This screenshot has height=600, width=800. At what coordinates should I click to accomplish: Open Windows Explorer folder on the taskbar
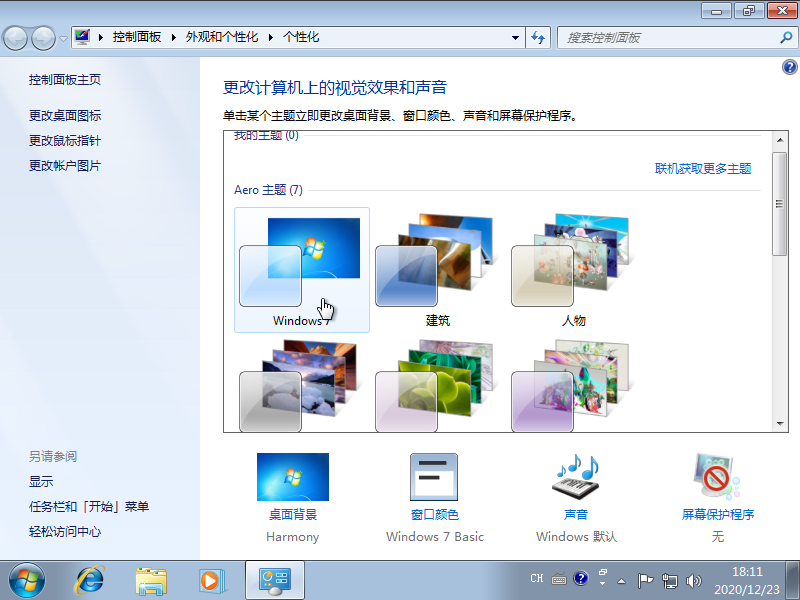tap(151, 579)
